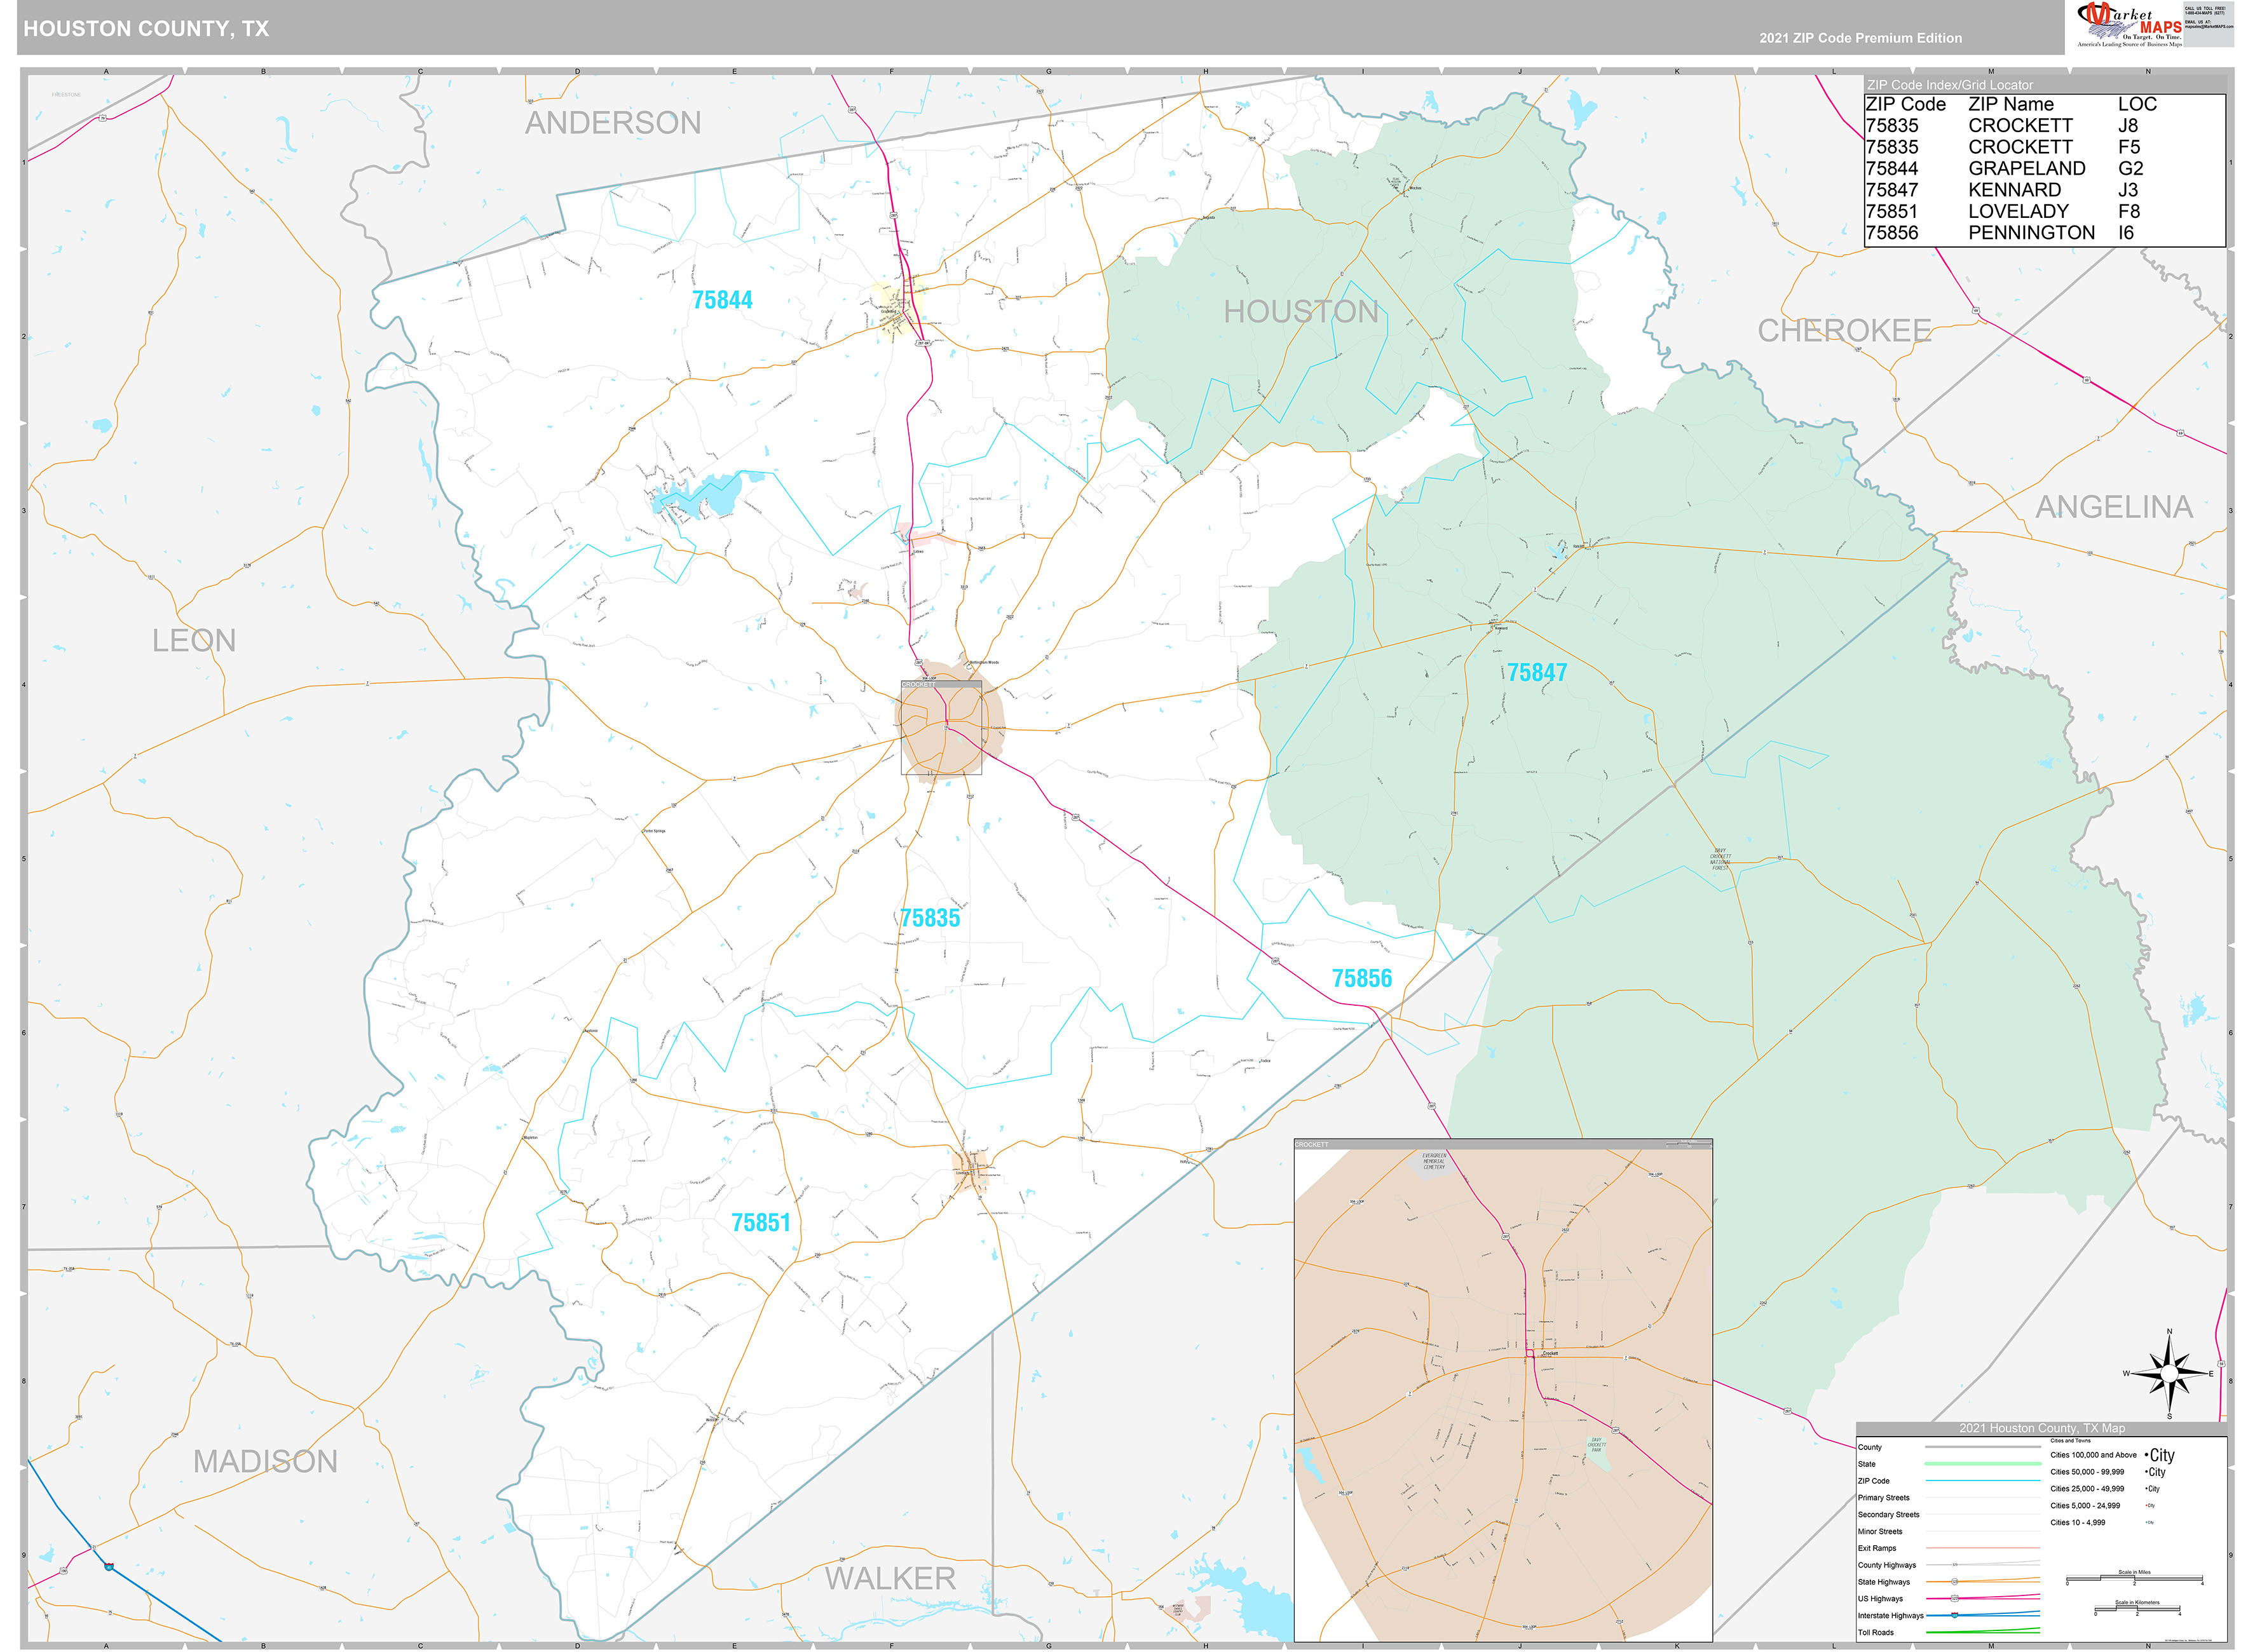Click the "Secondary Streets" legend entry
Screen dimensions: 2248x1652
[1888, 1515]
